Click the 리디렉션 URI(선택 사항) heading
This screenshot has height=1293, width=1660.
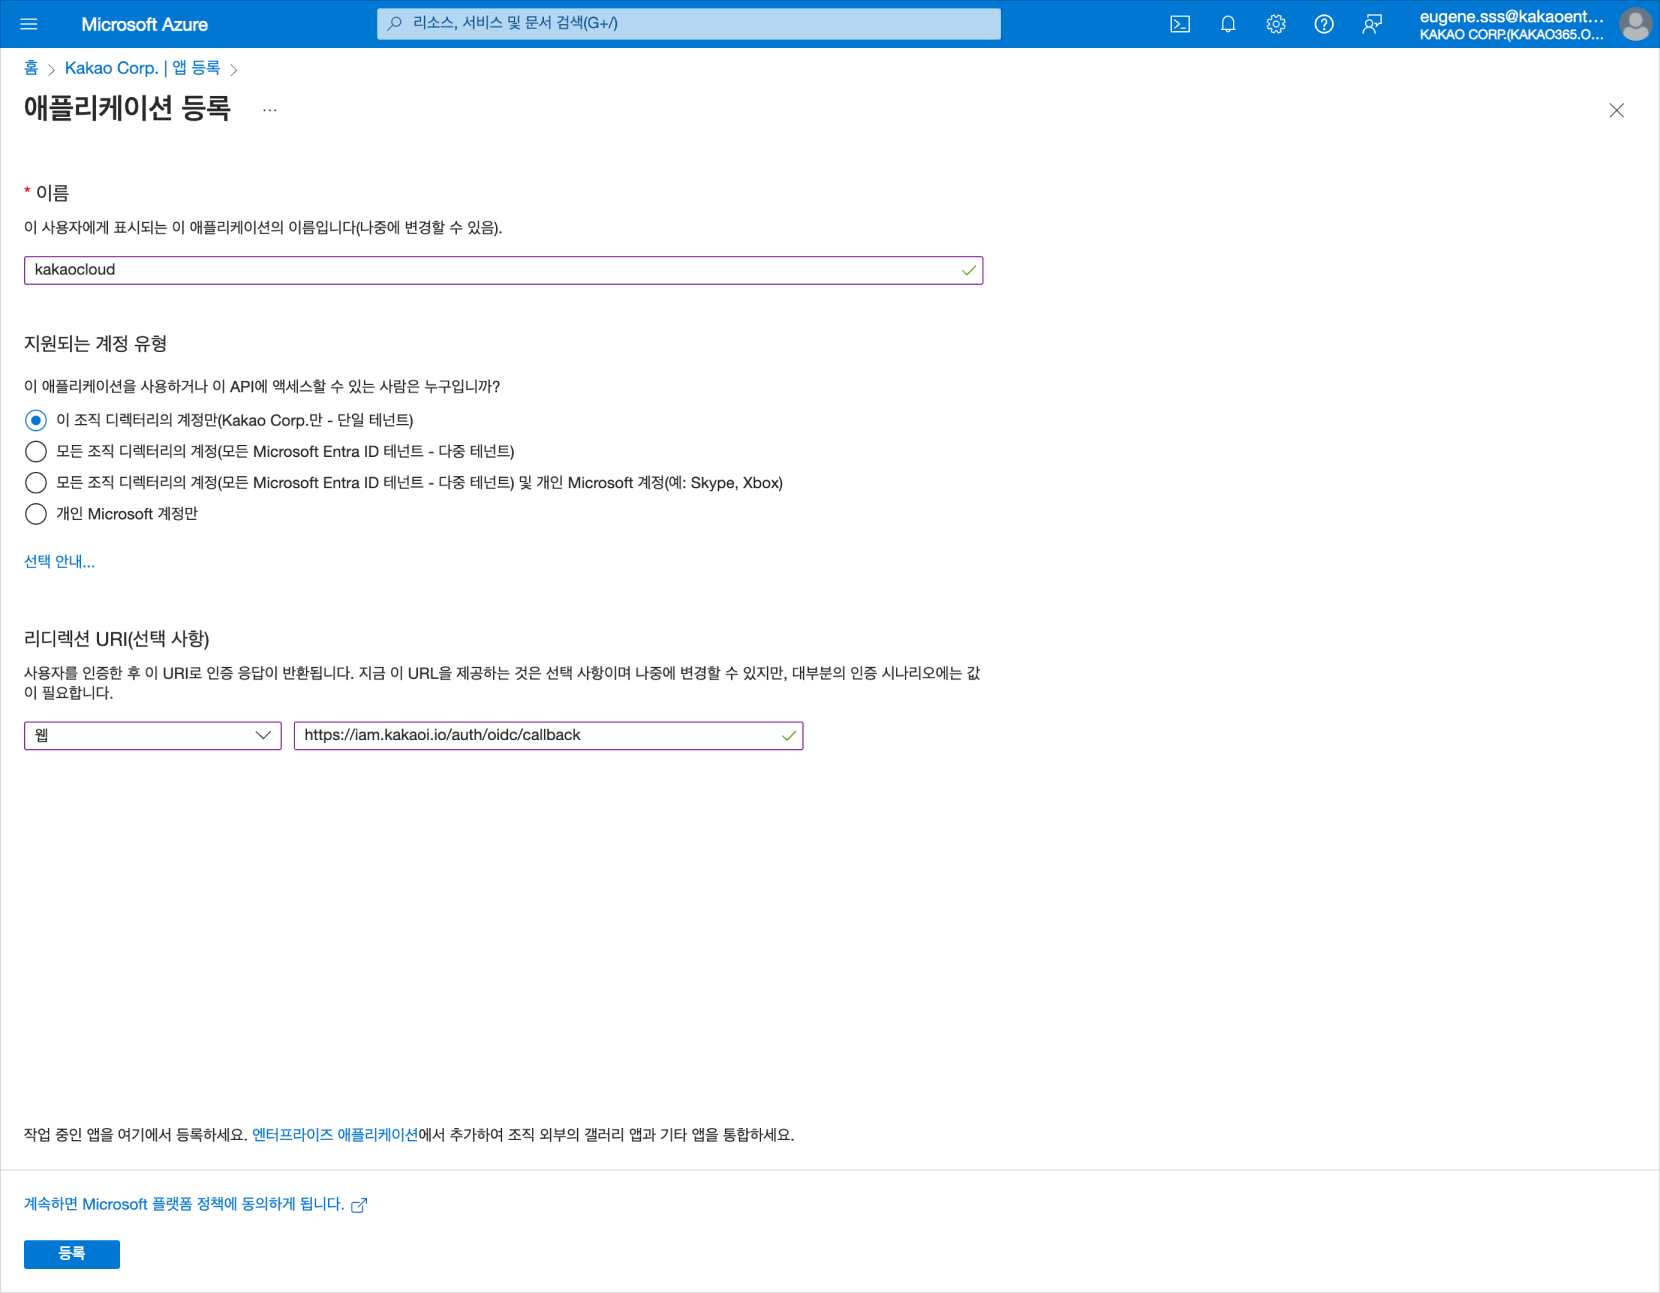[116, 638]
